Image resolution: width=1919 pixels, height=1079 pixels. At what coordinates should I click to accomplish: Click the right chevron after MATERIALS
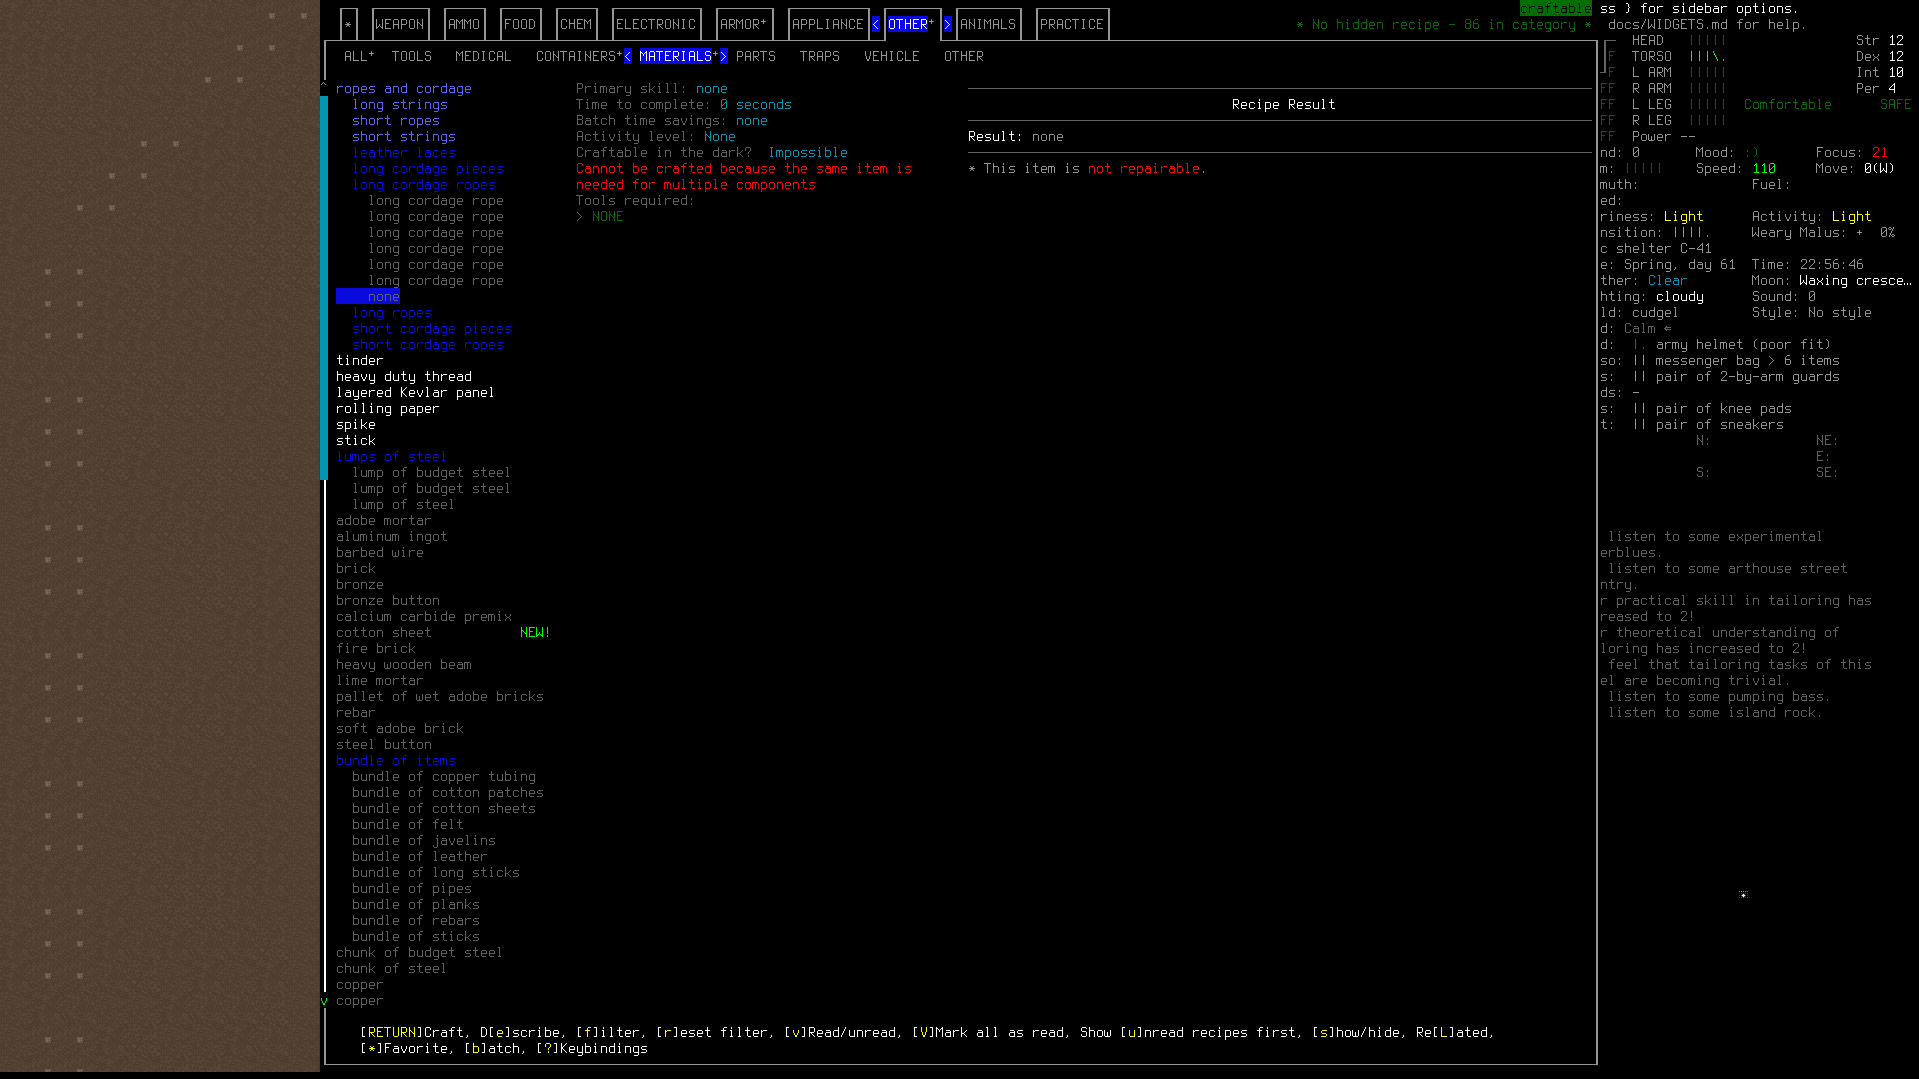coord(723,56)
